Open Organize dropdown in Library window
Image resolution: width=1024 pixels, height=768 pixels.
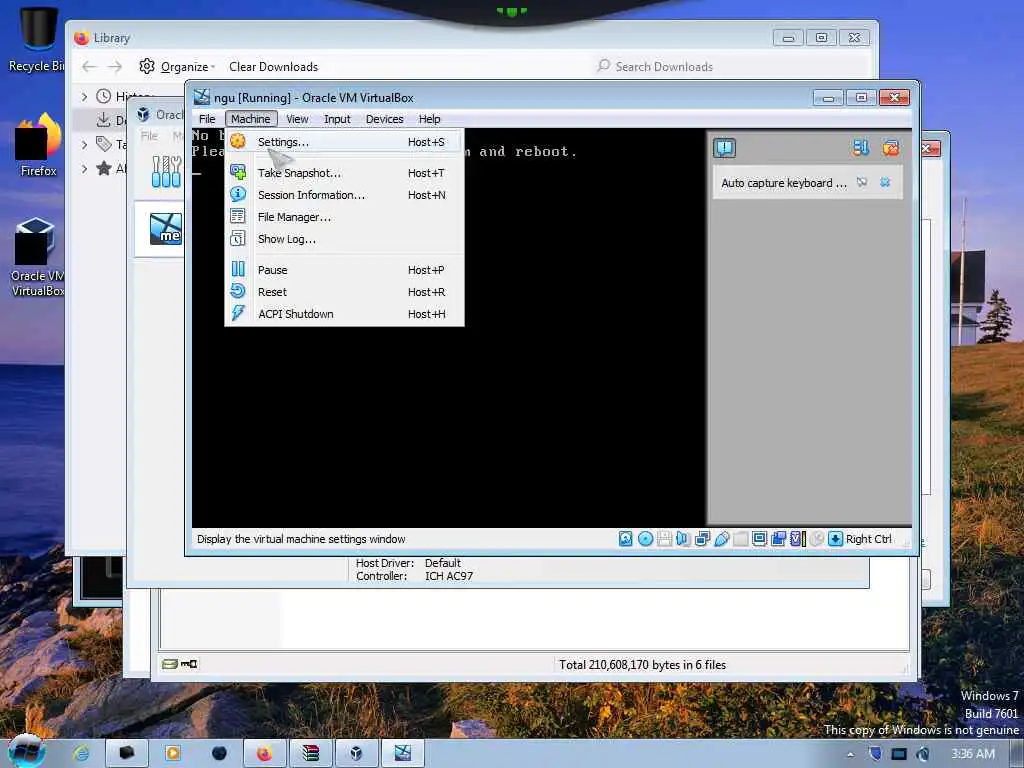[x=176, y=67]
